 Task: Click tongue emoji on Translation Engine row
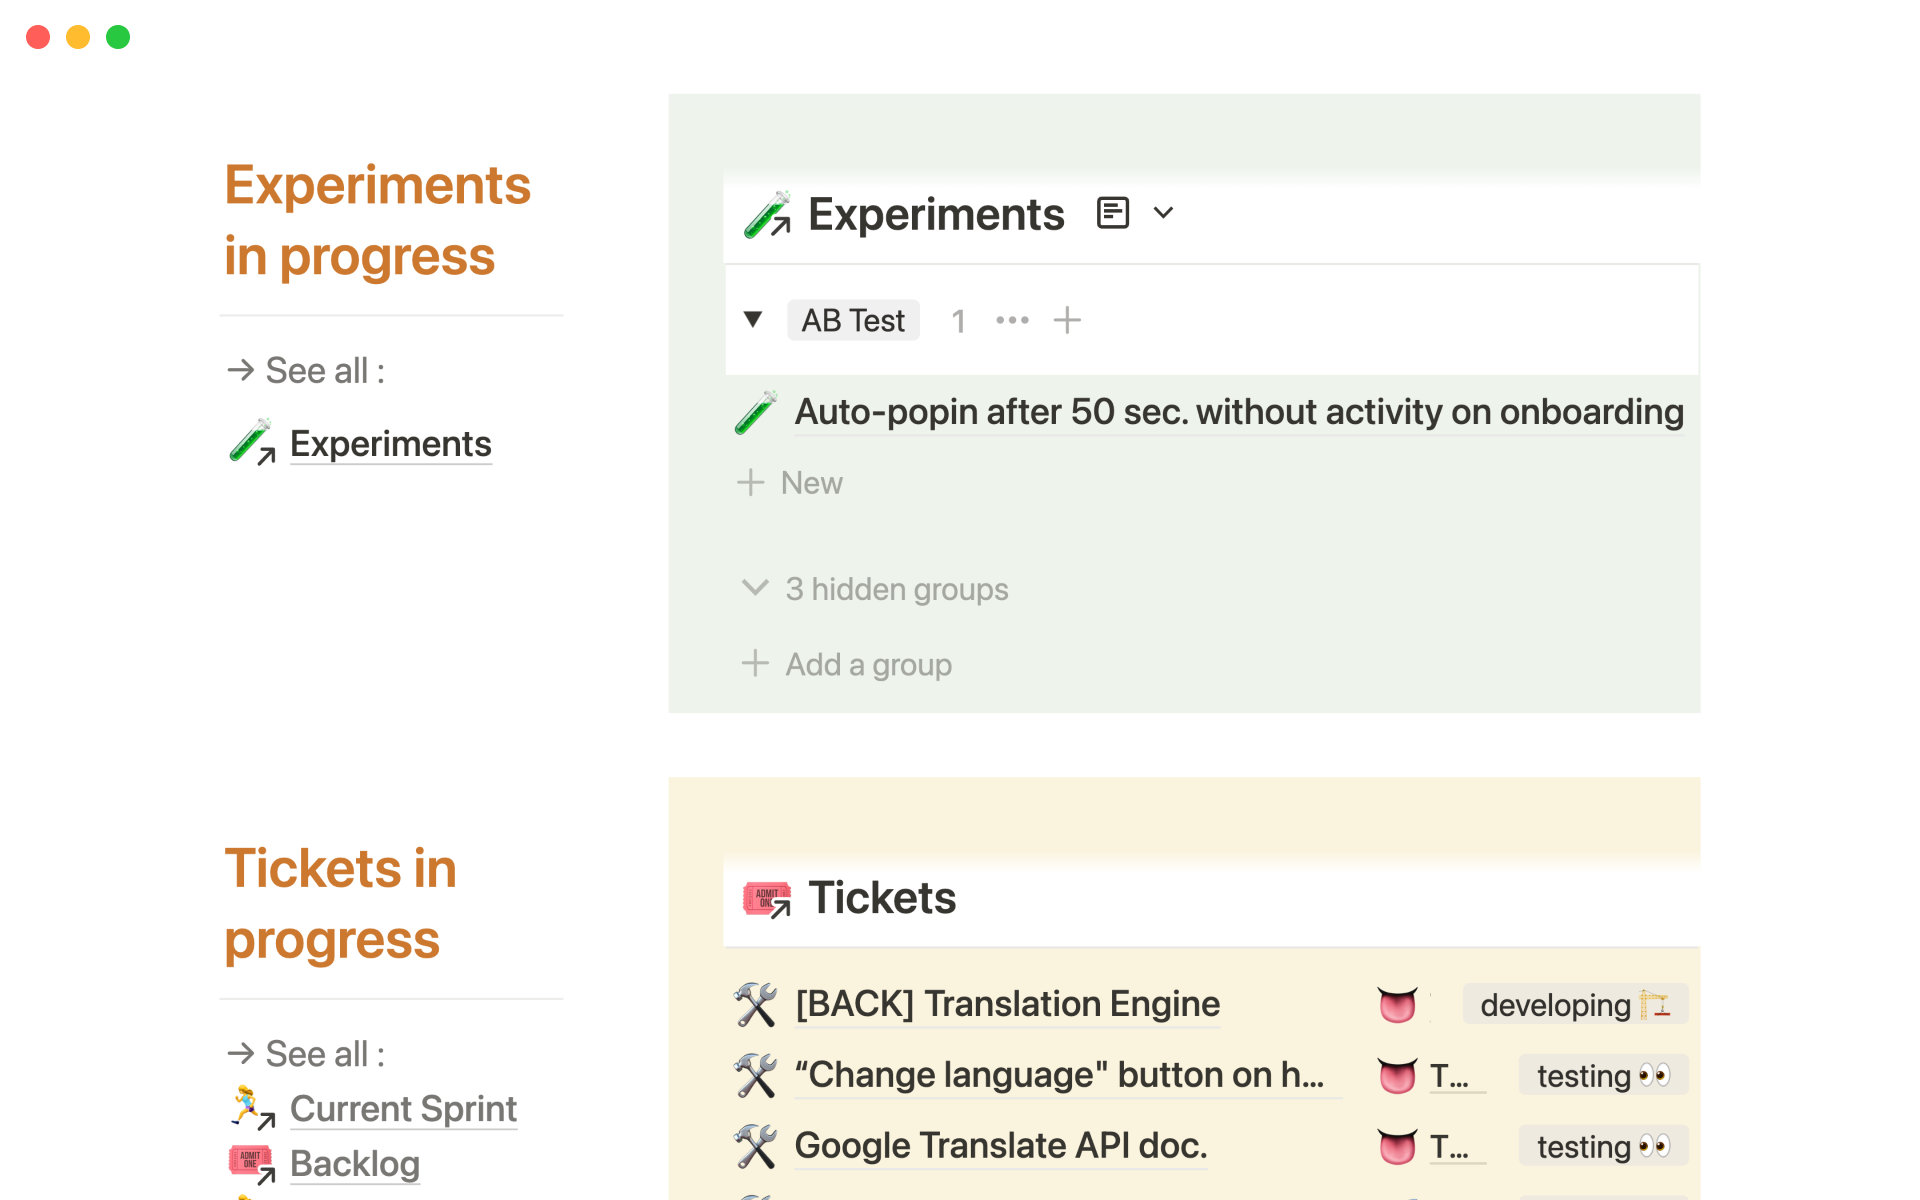(1397, 1005)
